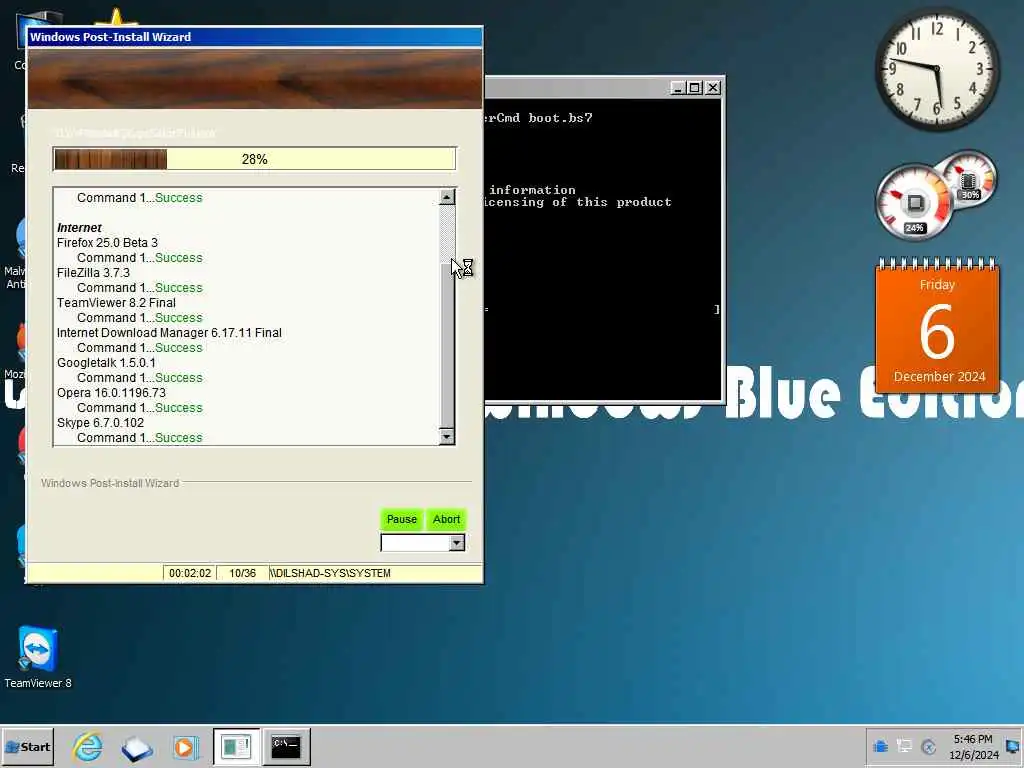Open the Start menu
The width and height of the screenshot is (1024, 768).
tap(27, 746)
